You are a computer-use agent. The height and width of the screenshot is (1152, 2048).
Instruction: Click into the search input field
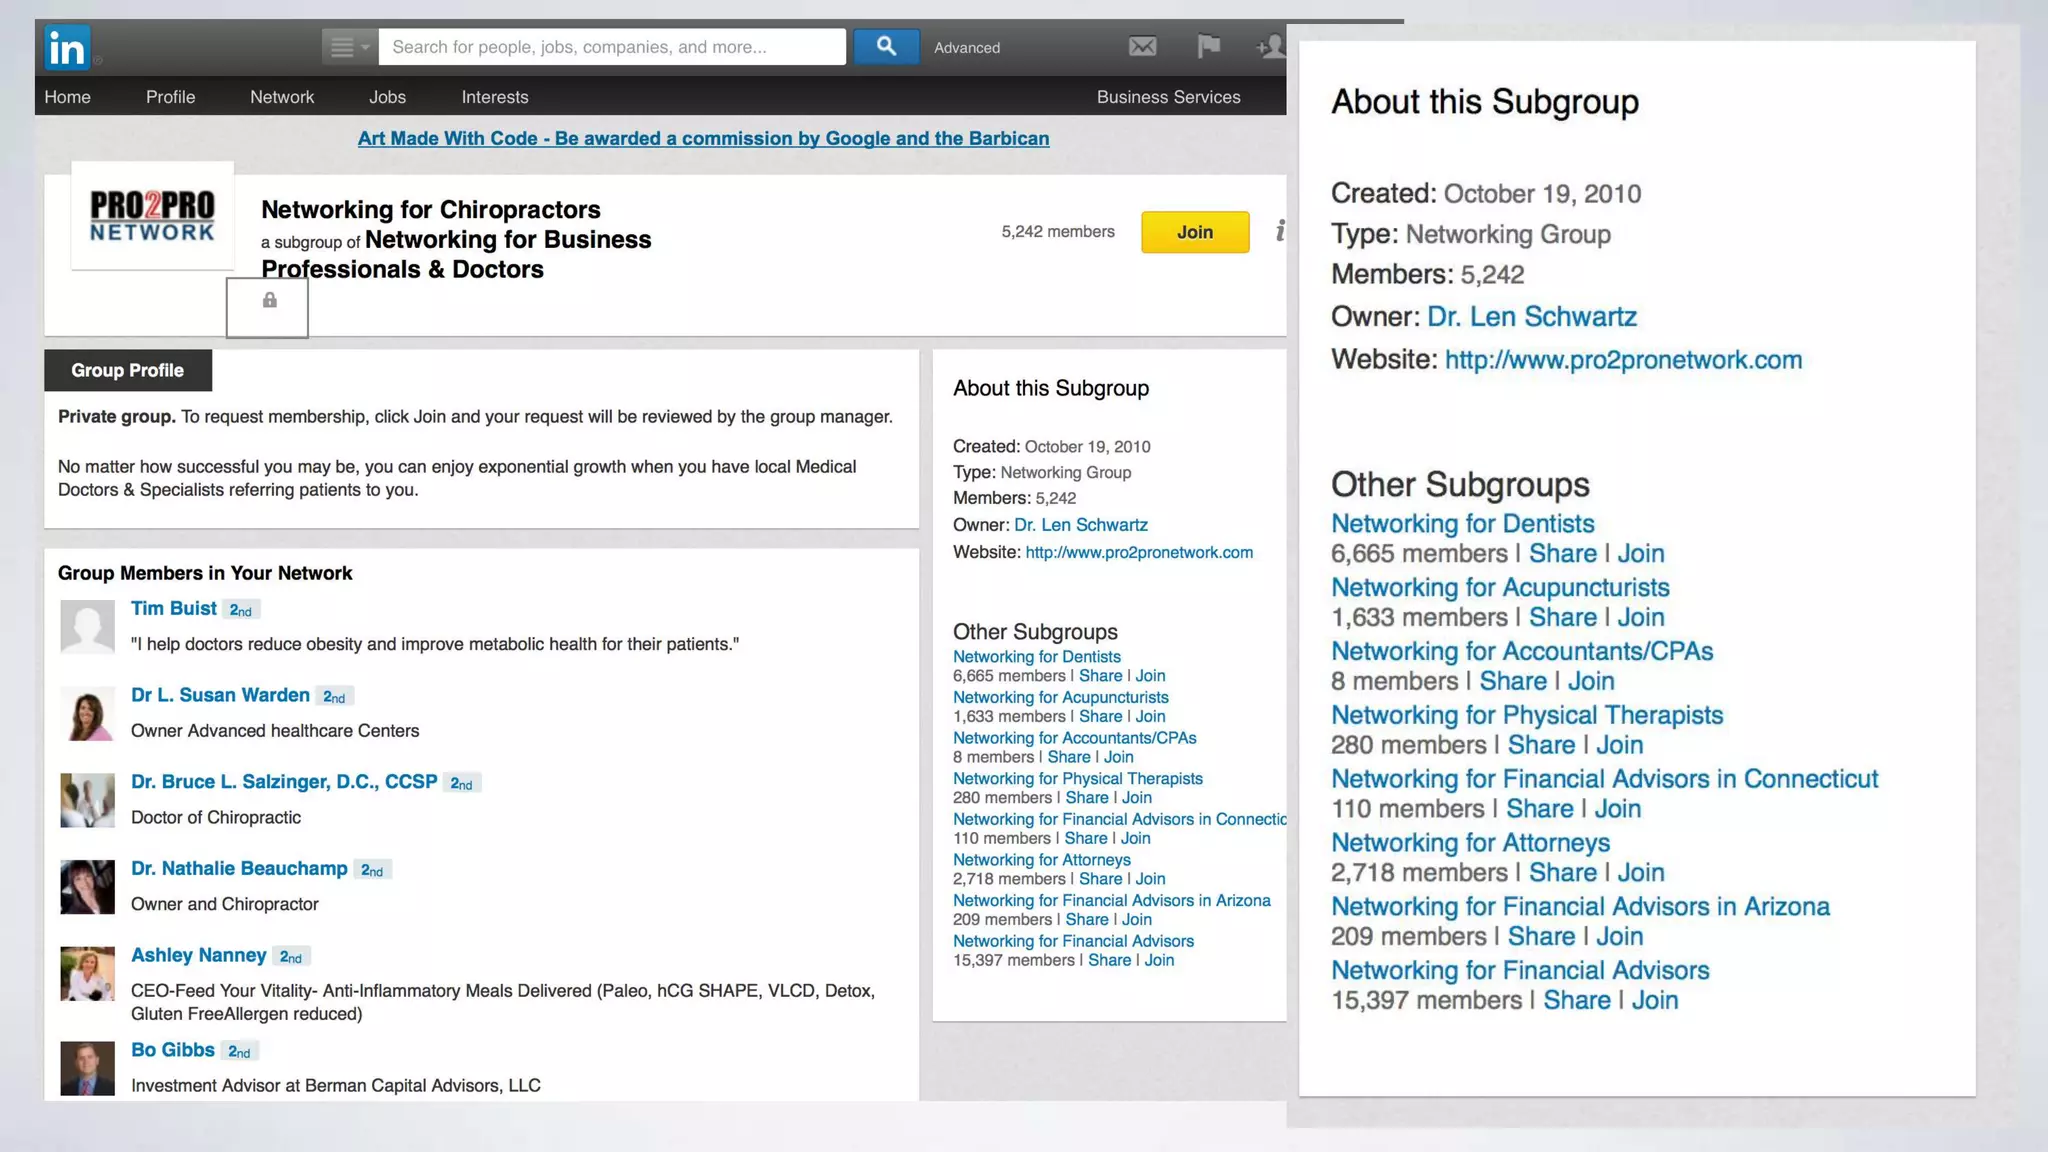pos(611,47)
